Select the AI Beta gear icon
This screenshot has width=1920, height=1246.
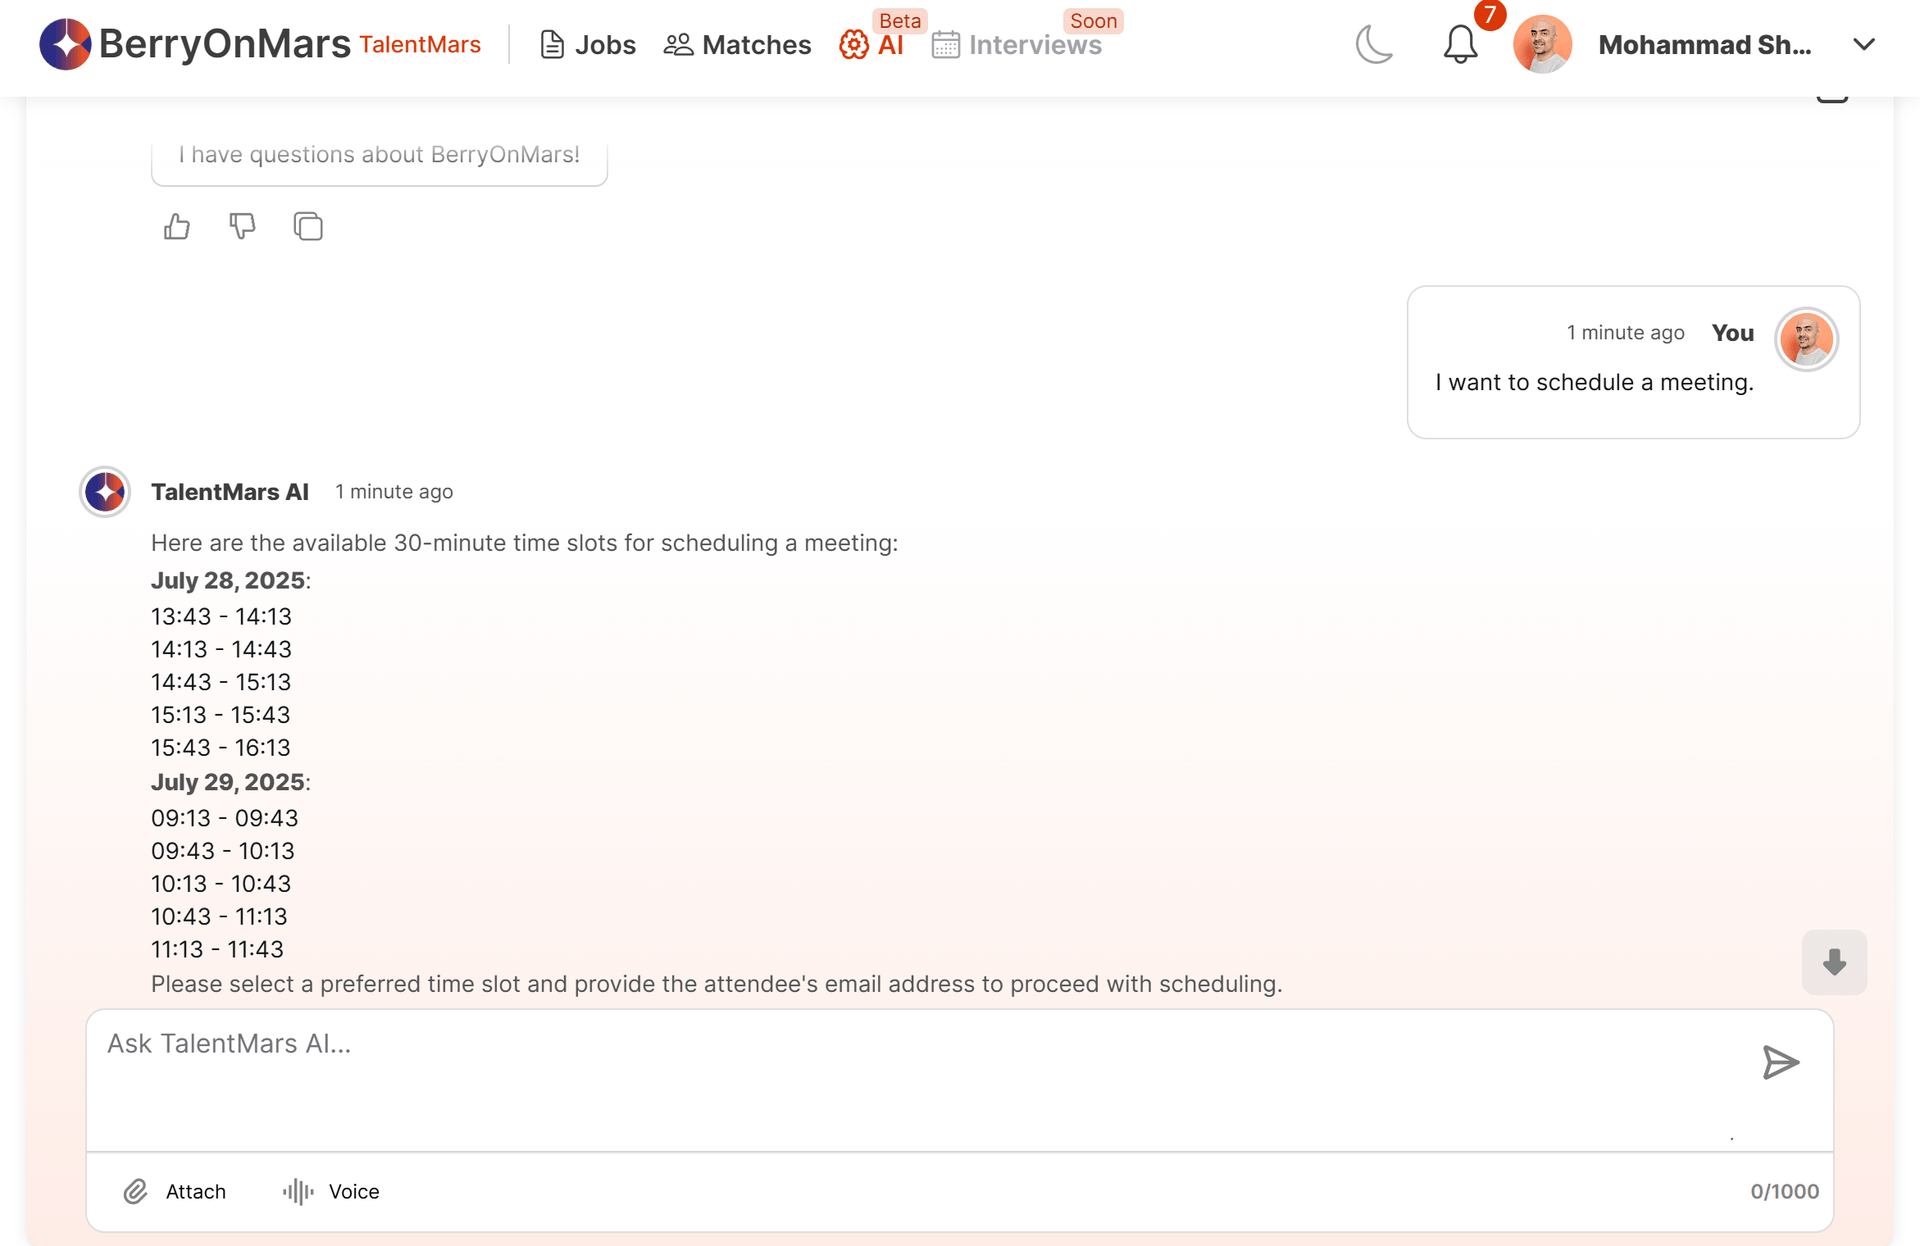click(853, 44)
